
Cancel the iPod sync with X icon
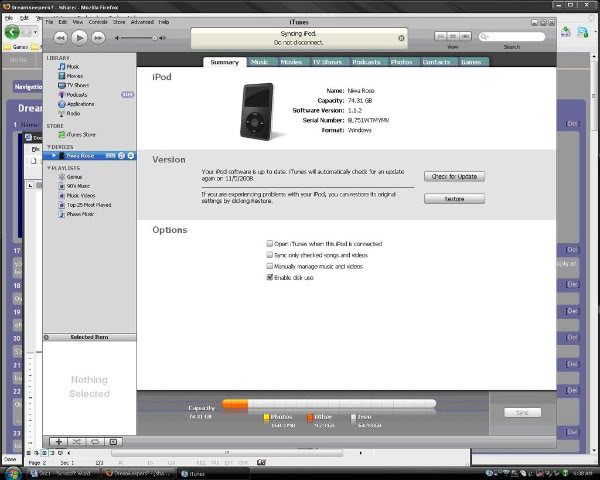coord(401,38)
